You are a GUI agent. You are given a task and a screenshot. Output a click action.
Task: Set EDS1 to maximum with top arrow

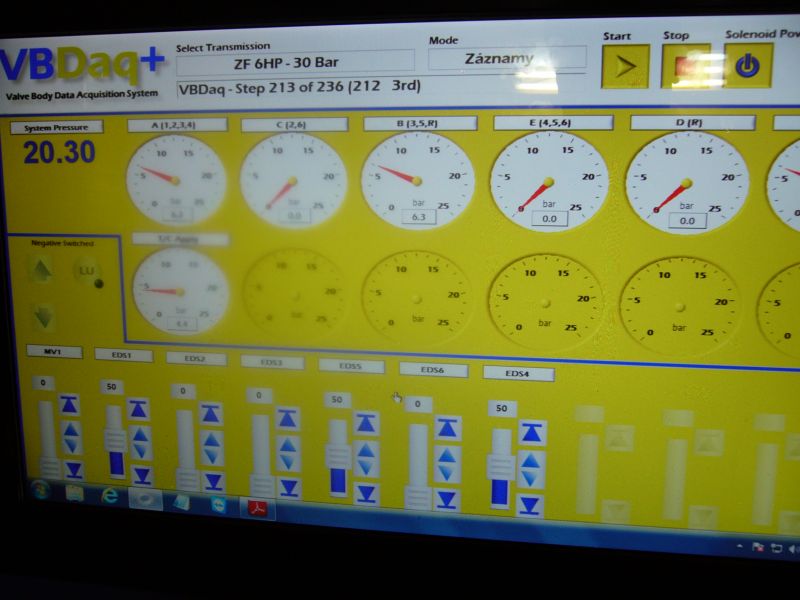(x=138, y=409)
